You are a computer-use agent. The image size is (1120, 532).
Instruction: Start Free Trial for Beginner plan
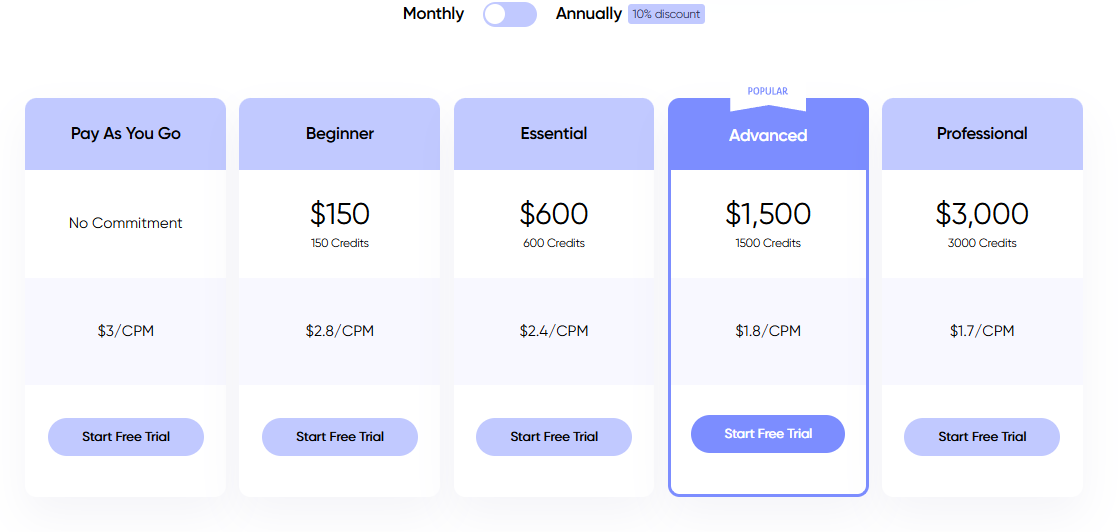[340, 437]
